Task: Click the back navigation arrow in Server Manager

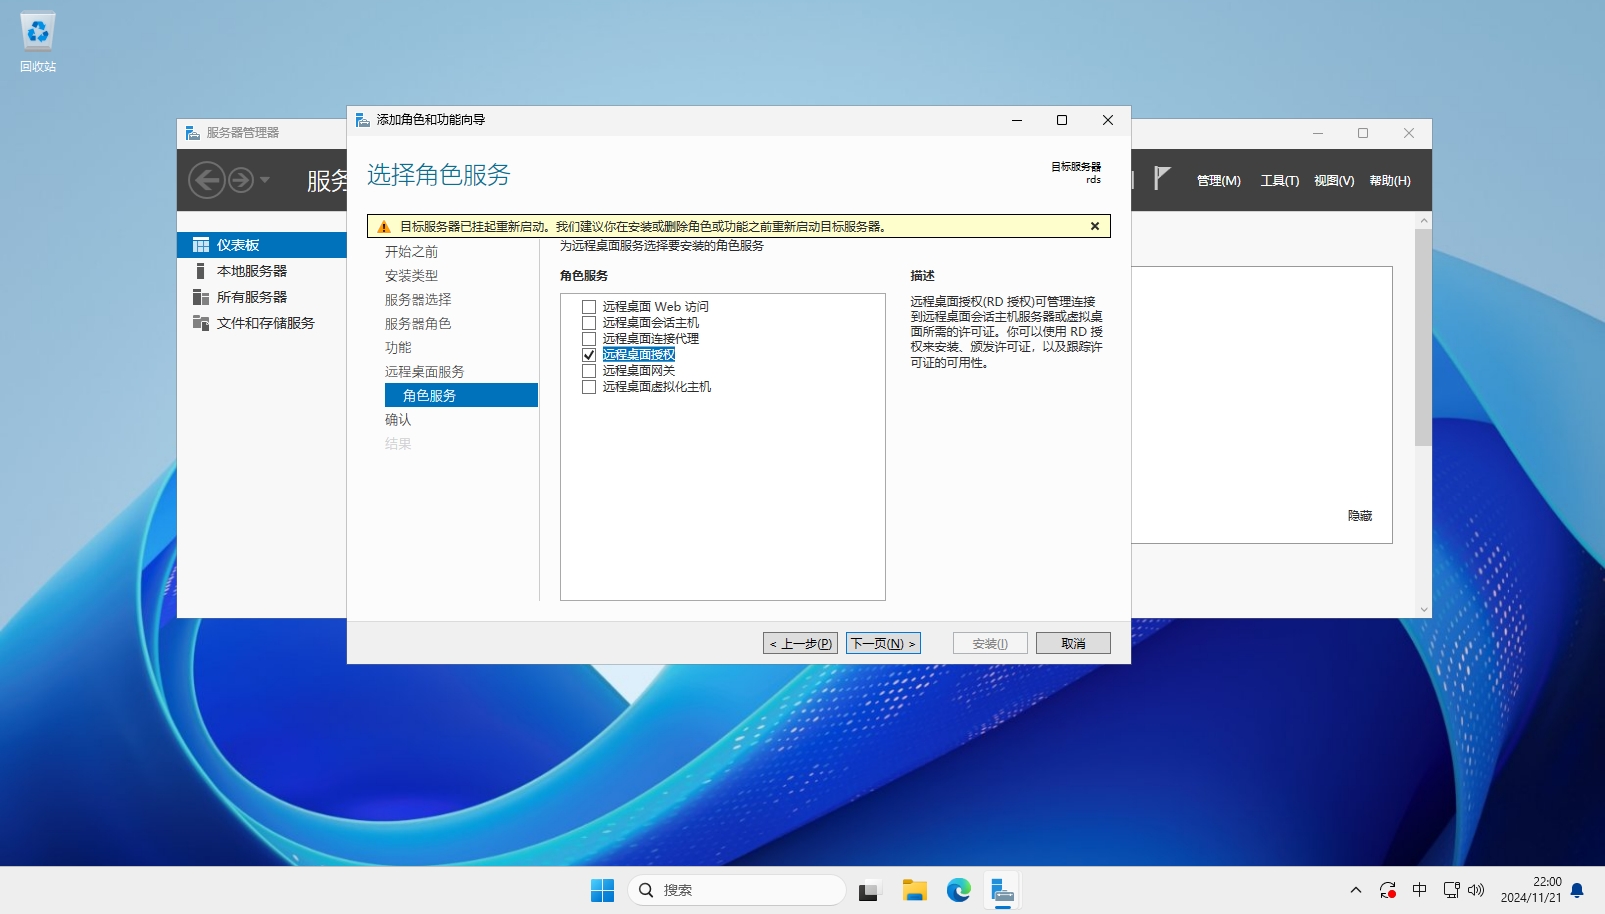Action: coord(206,180)
